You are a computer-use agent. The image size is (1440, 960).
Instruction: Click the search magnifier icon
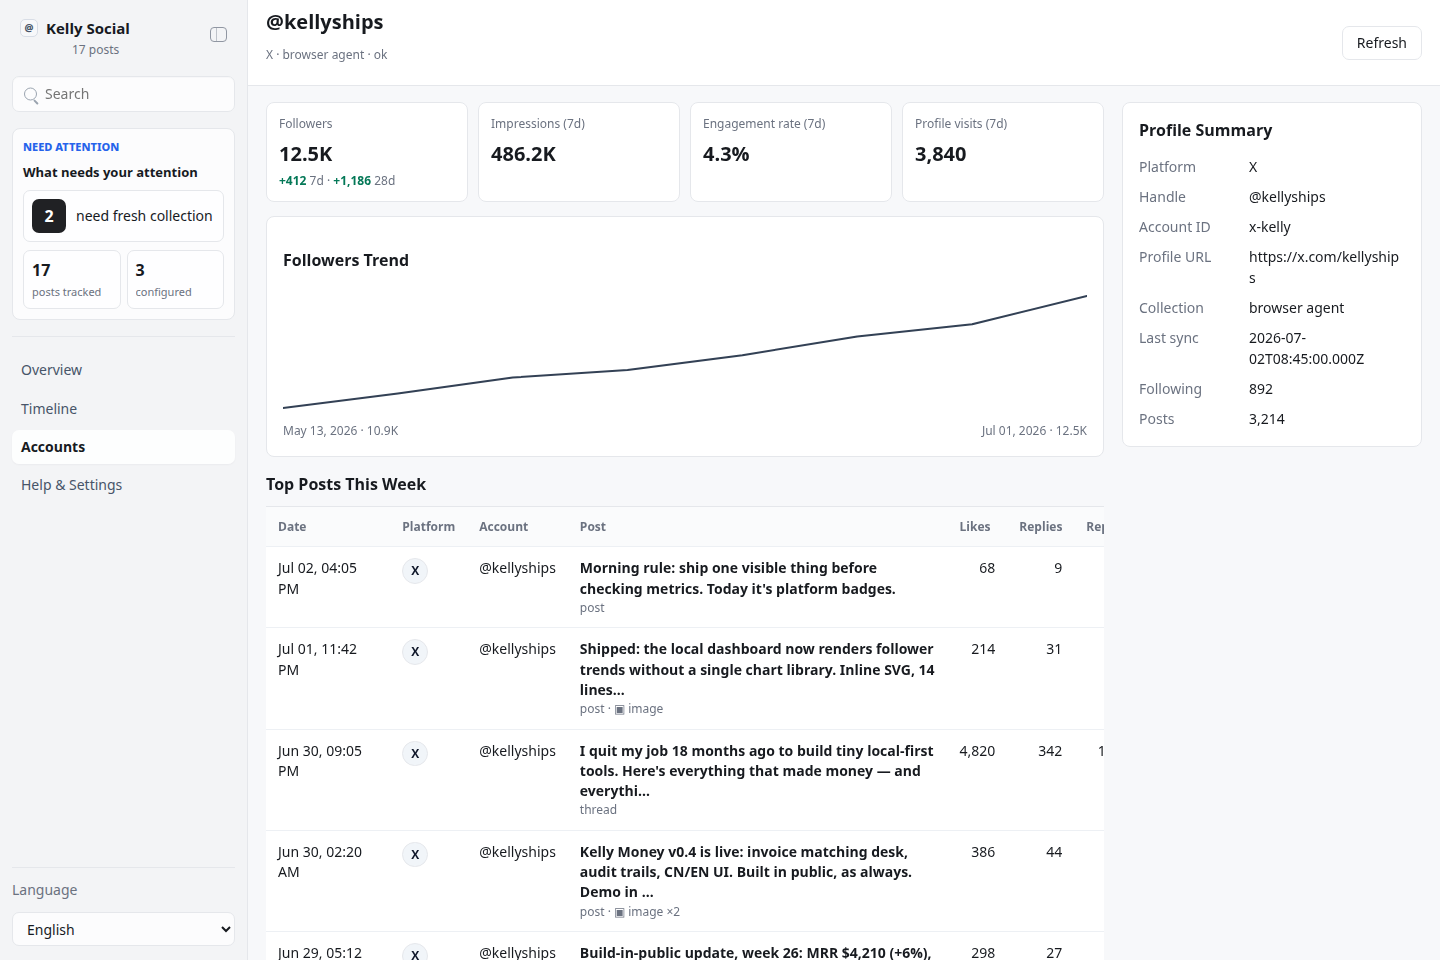(x=31, y=95)
